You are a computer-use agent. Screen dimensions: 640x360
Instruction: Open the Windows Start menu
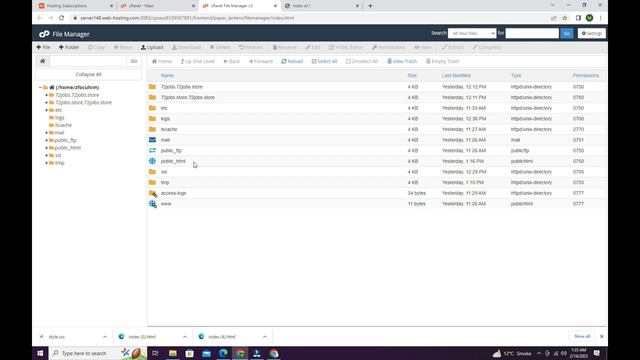pyautogui.click(x=40, y=353)
